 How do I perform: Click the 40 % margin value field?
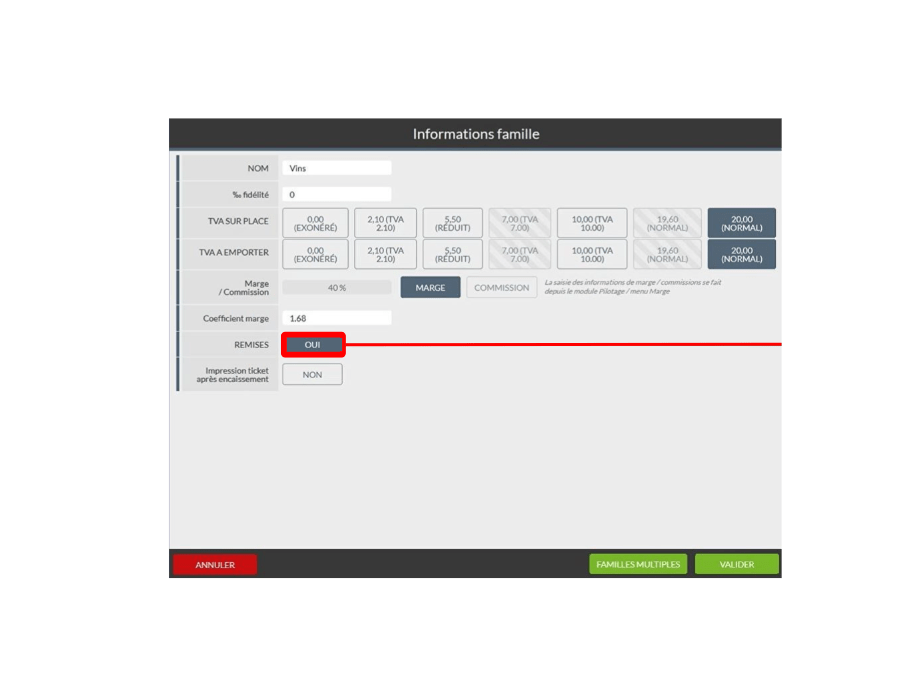coord(336,287)
